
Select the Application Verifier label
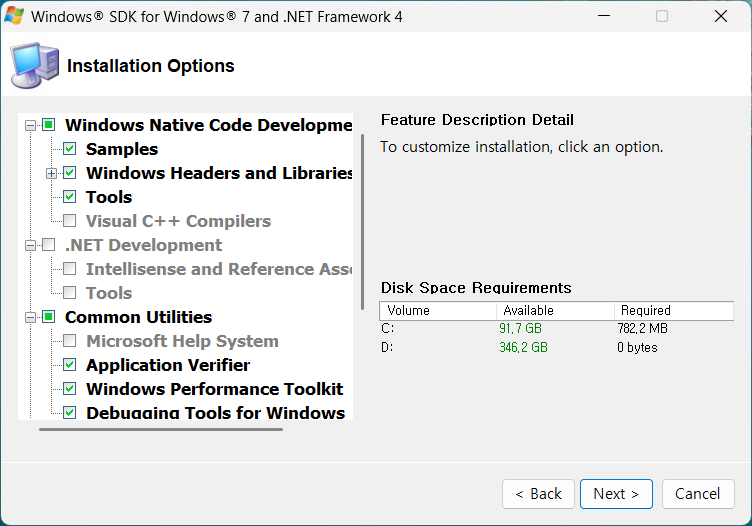tap(168, 365)
